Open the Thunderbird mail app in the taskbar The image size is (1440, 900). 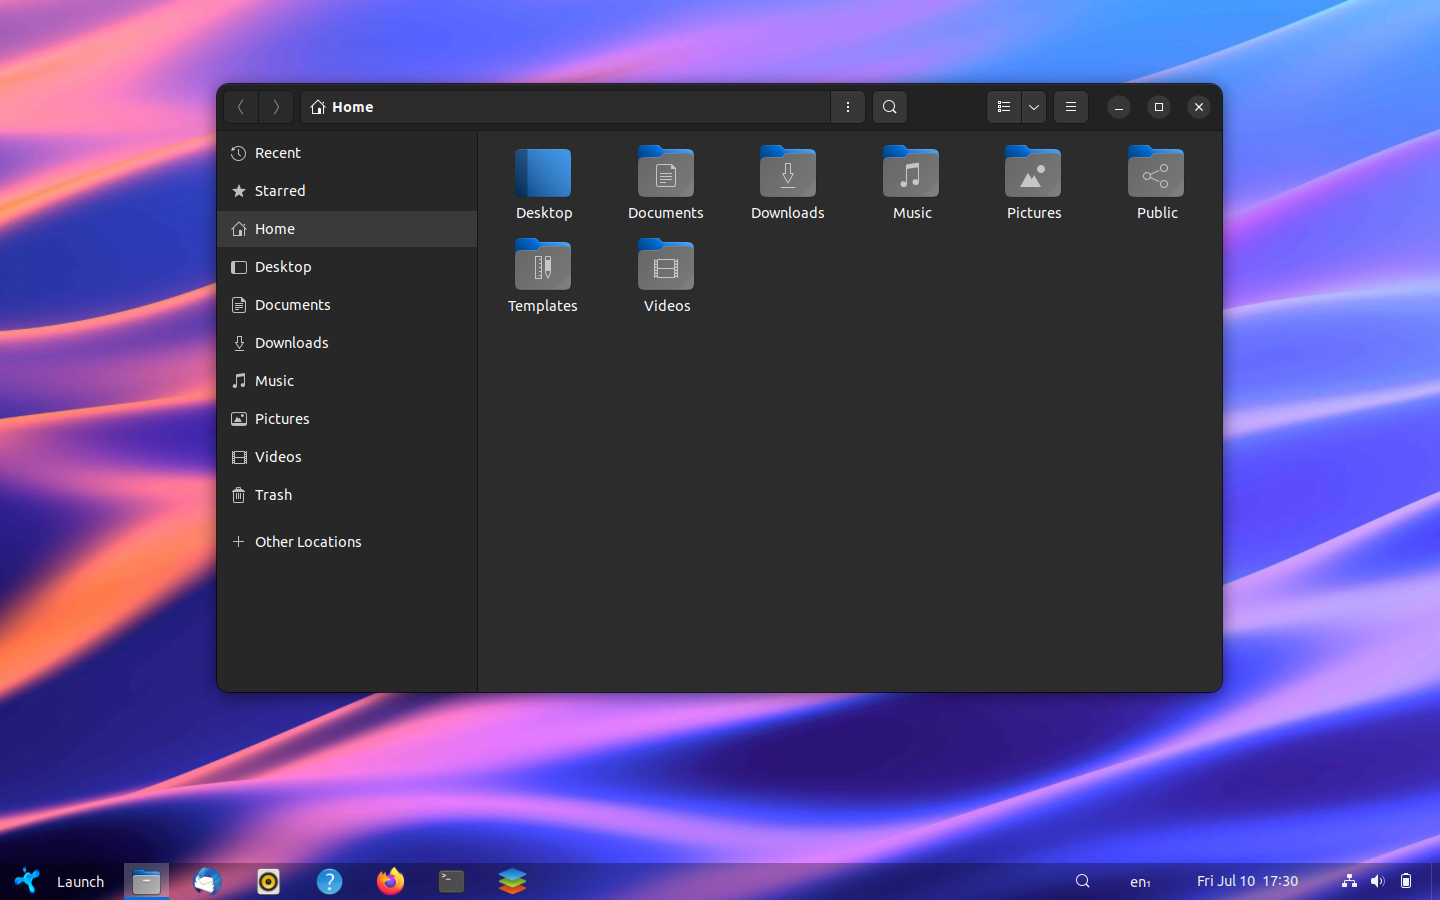coord(207,881)
